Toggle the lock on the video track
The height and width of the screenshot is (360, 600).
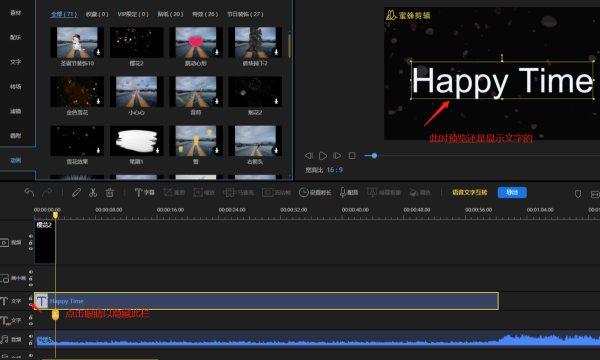point(31,243)
